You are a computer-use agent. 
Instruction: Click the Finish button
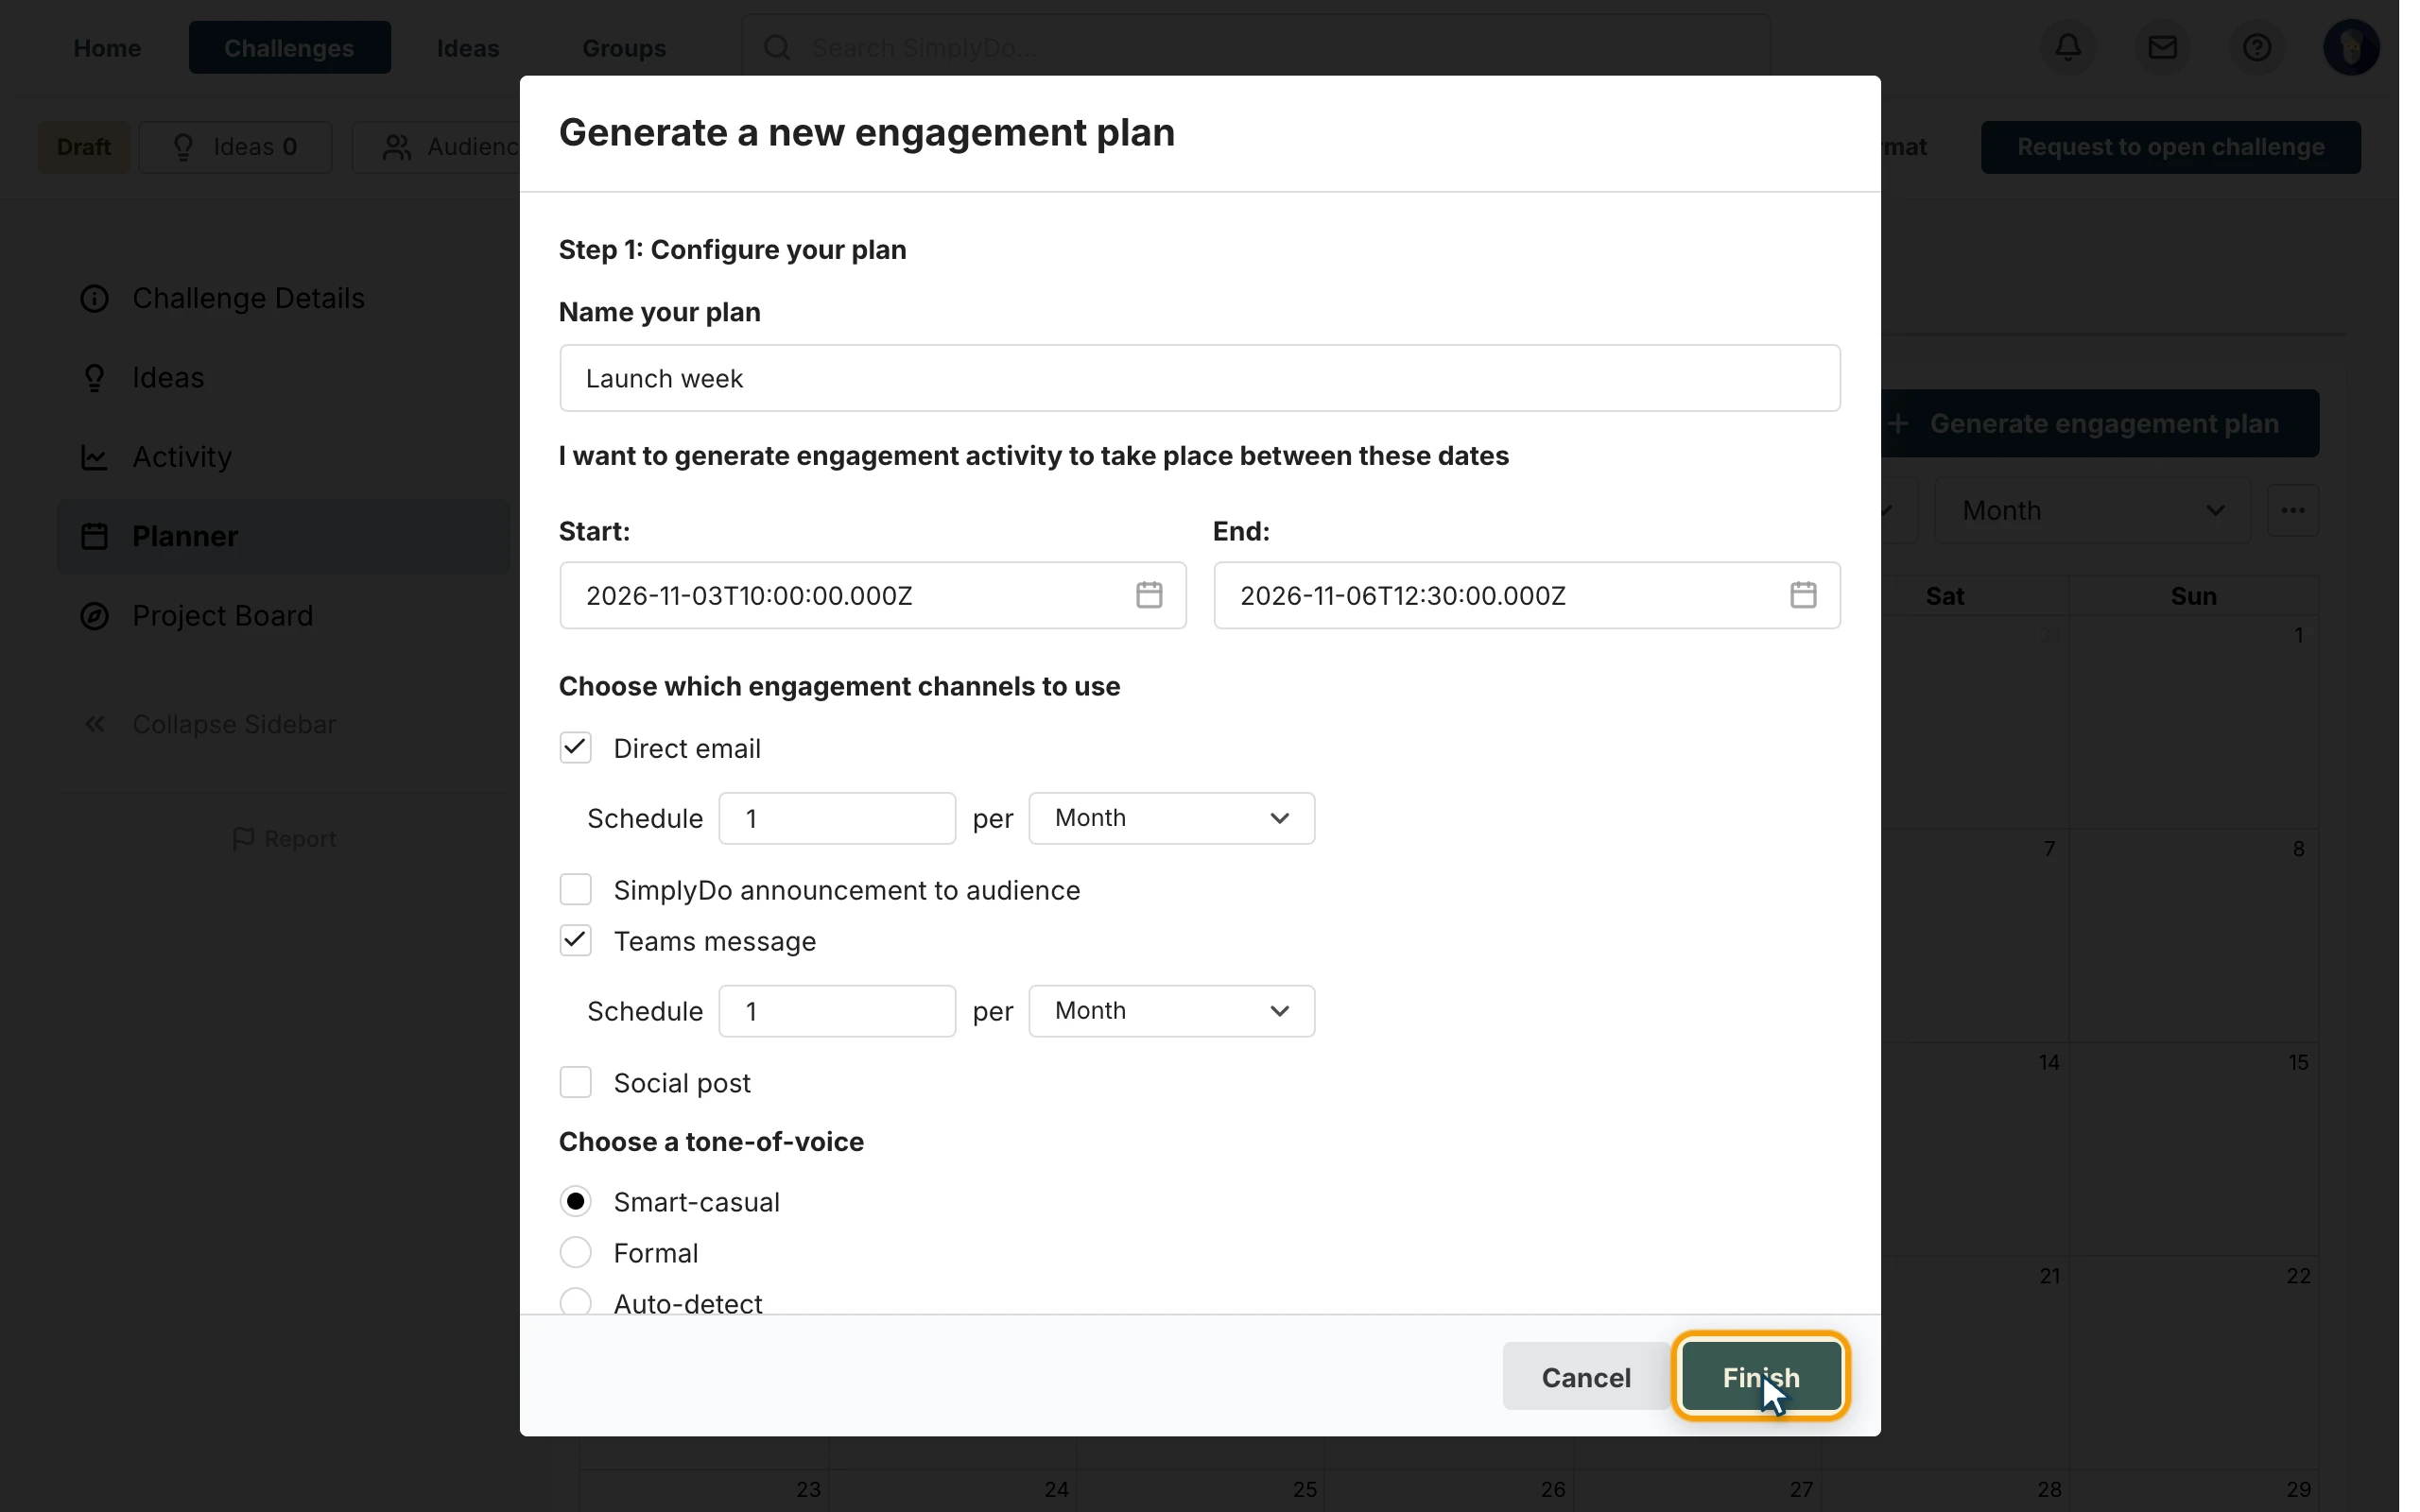coord(1760,1378)
